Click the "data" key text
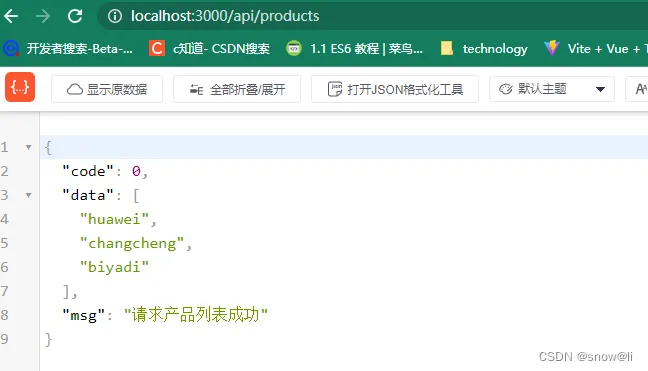 coord(88,195)
